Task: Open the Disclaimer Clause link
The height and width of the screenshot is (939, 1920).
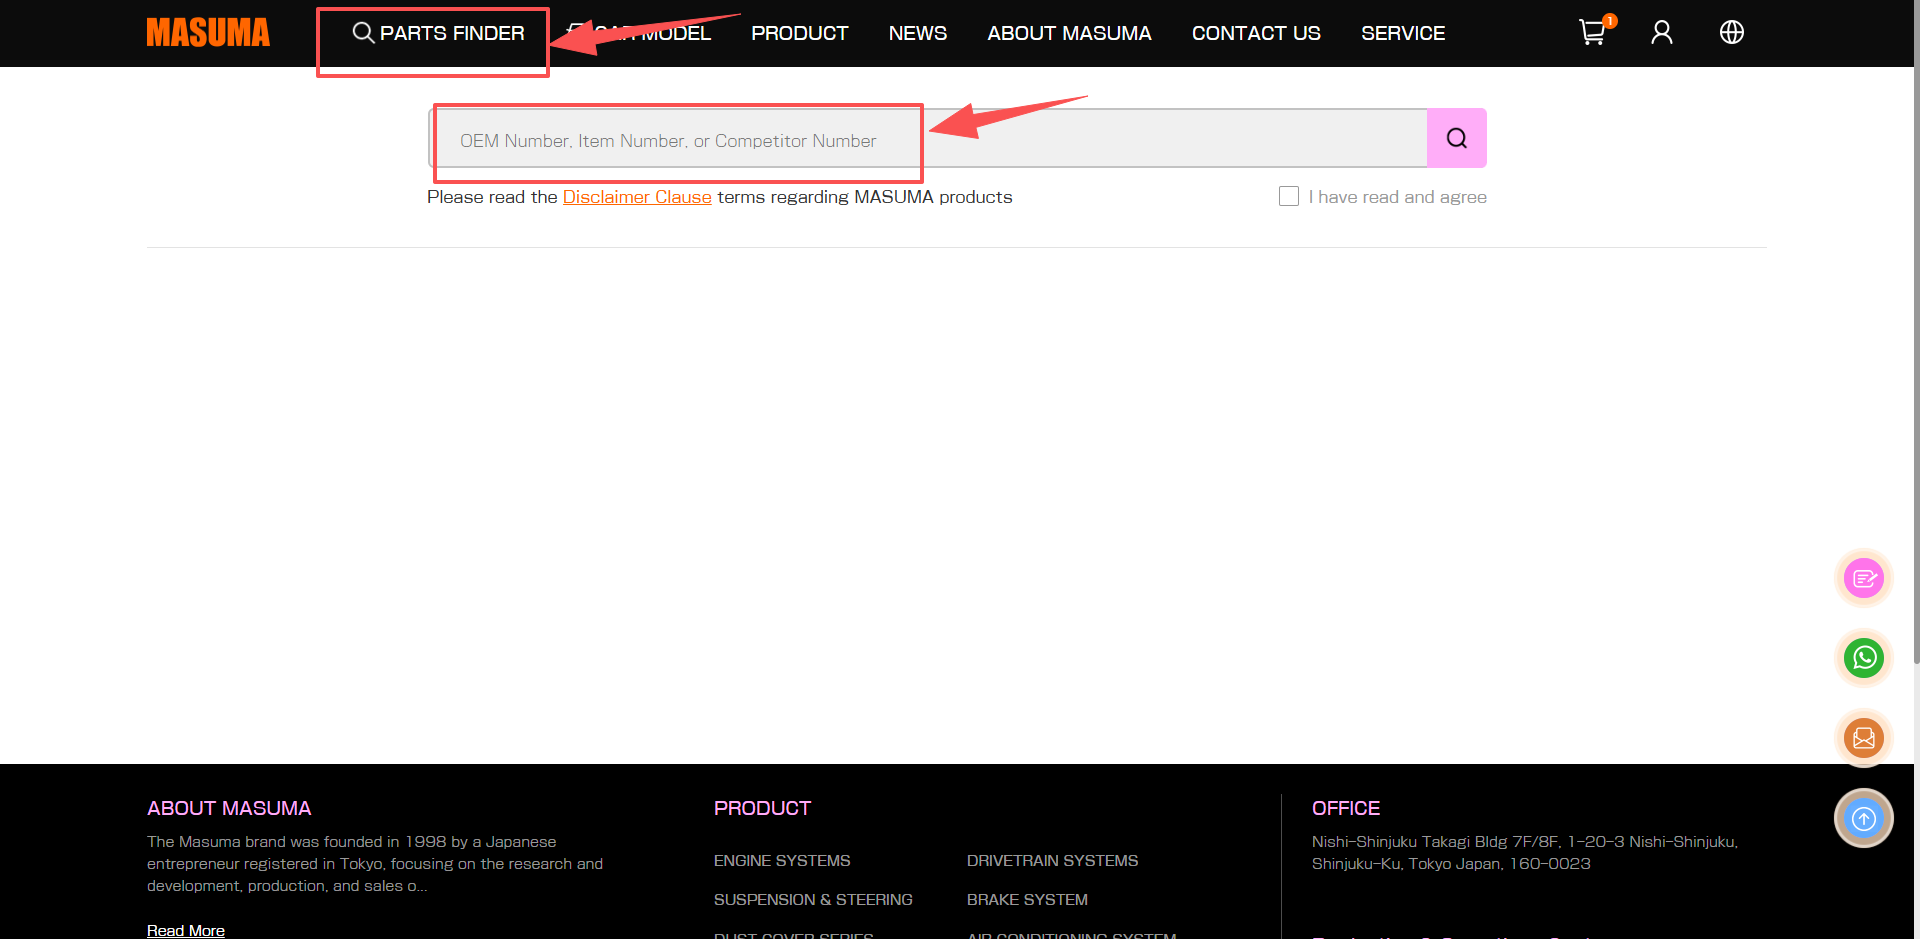Action: pyautogui.click(x=637, y=197)
